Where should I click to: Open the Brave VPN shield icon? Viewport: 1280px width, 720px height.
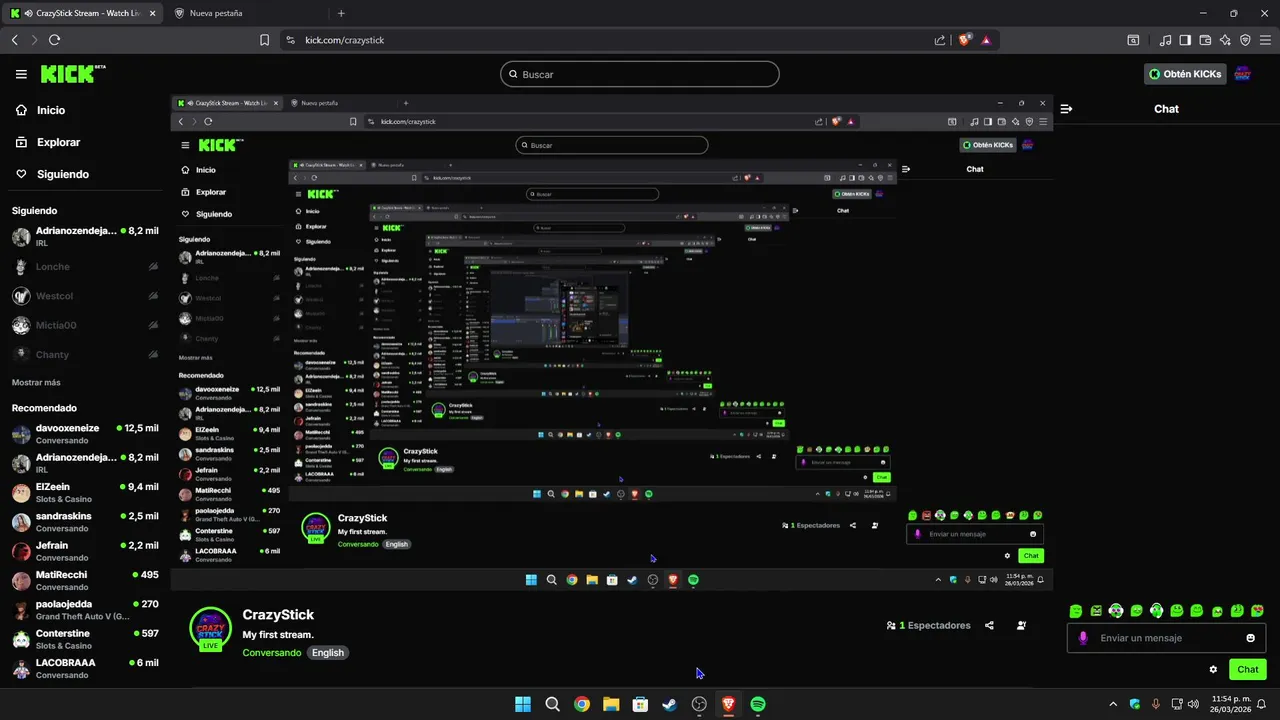point(1245,40)
